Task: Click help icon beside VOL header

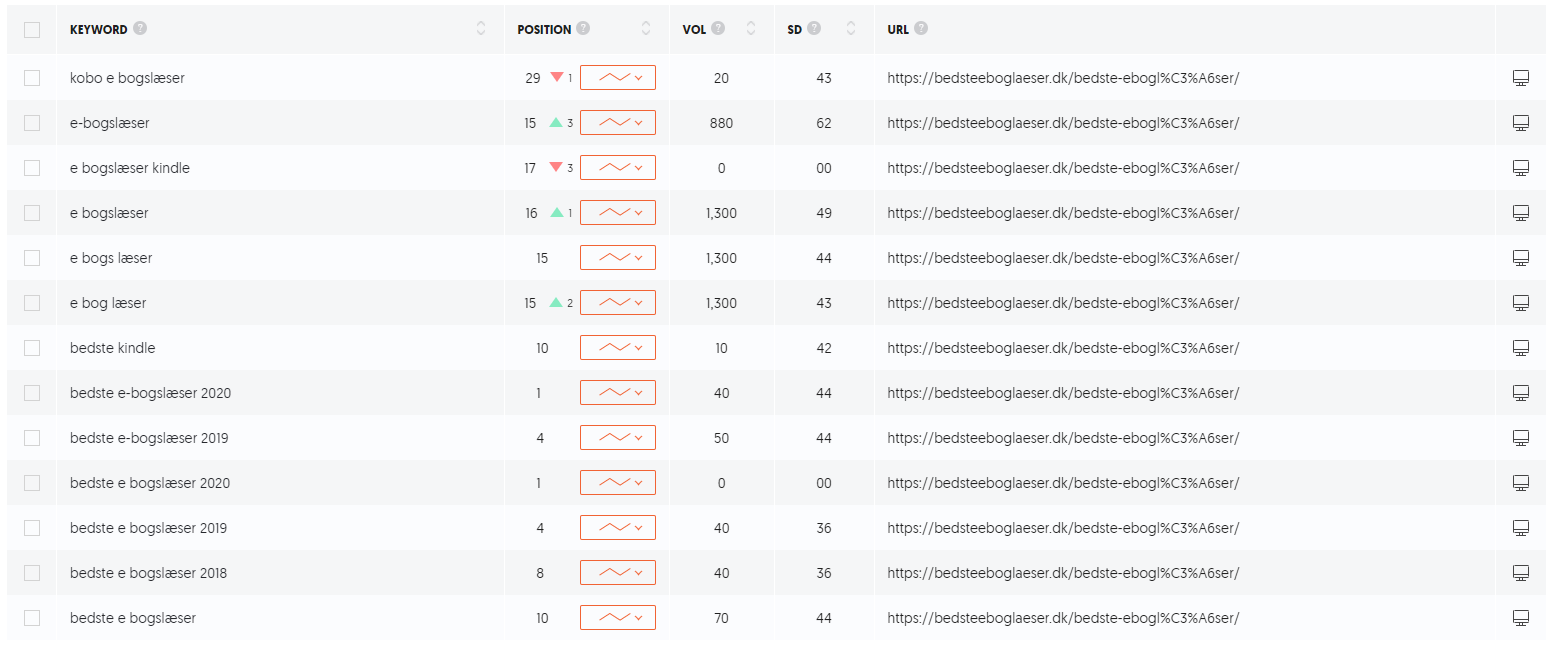Action: click(718, 28)
